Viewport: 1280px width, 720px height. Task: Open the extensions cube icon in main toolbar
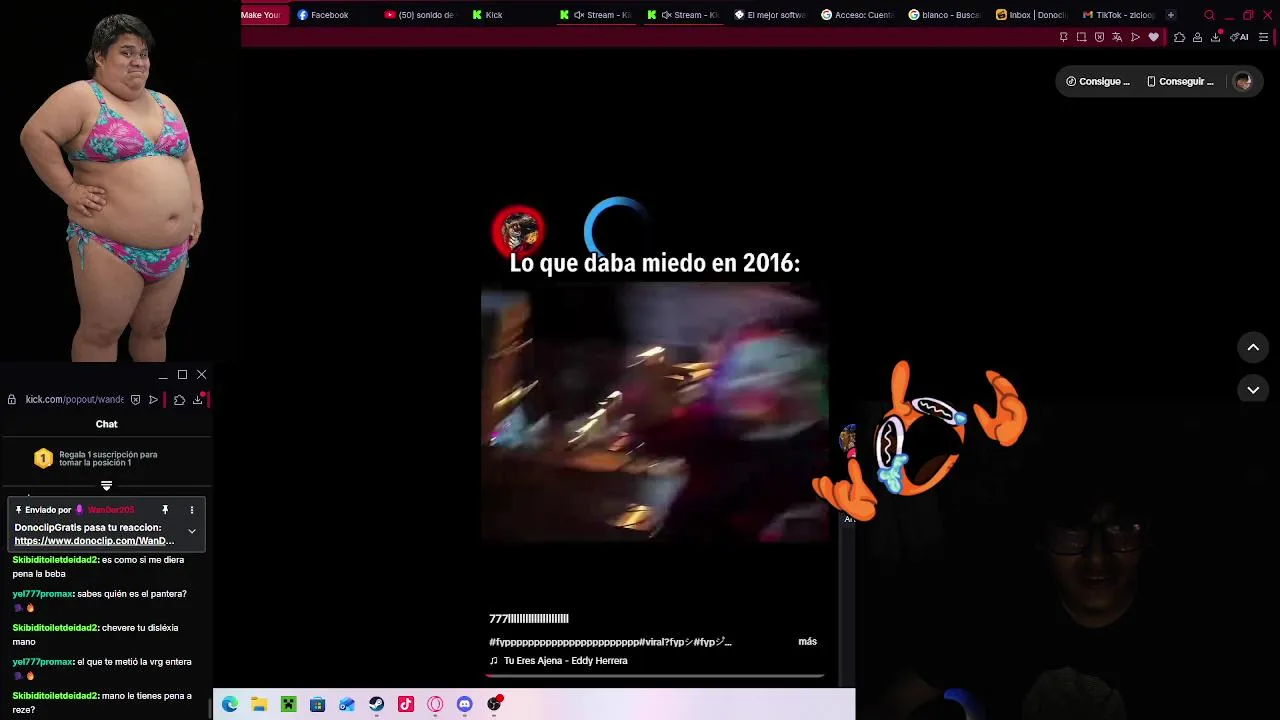coord(1179,37)
